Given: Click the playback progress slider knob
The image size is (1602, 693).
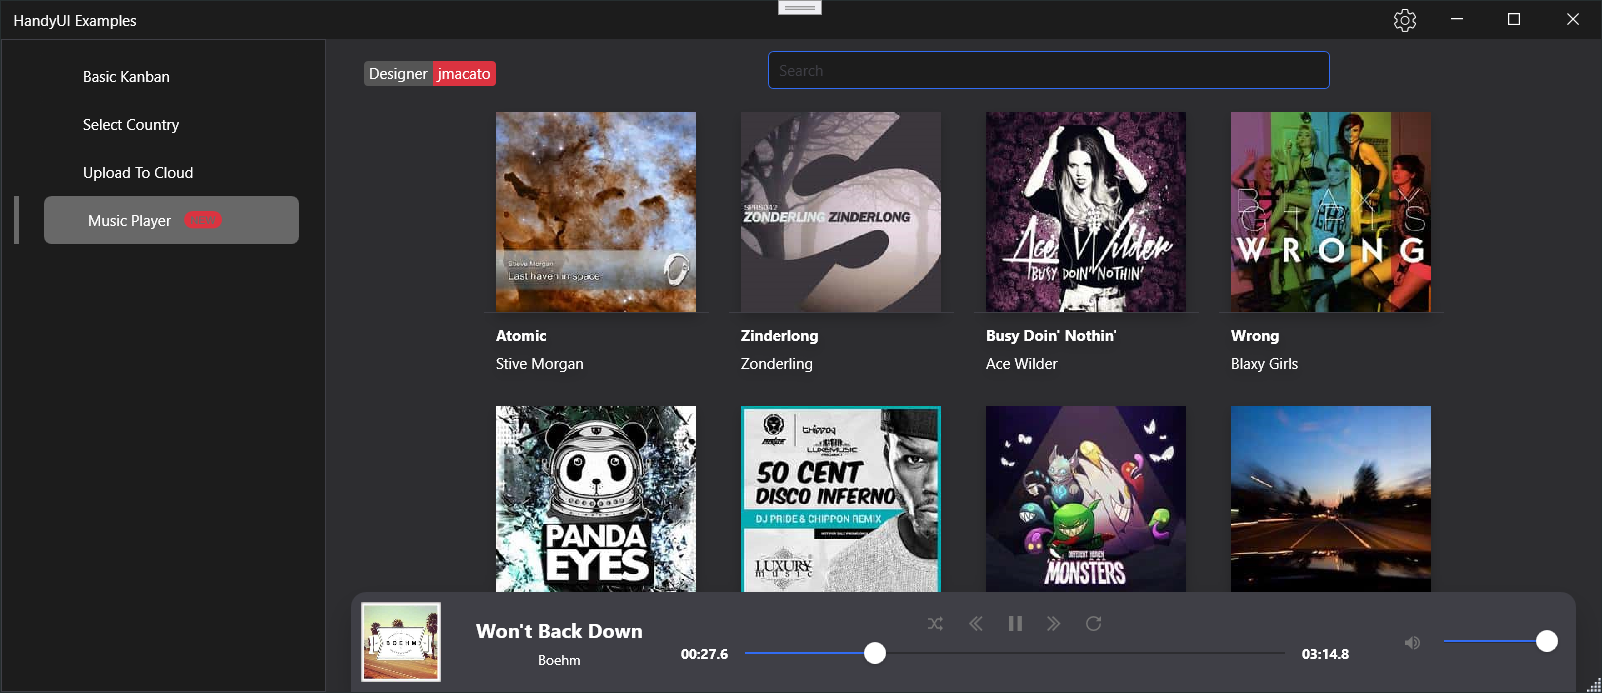Looking at the screenshot, I should [875, 653].
